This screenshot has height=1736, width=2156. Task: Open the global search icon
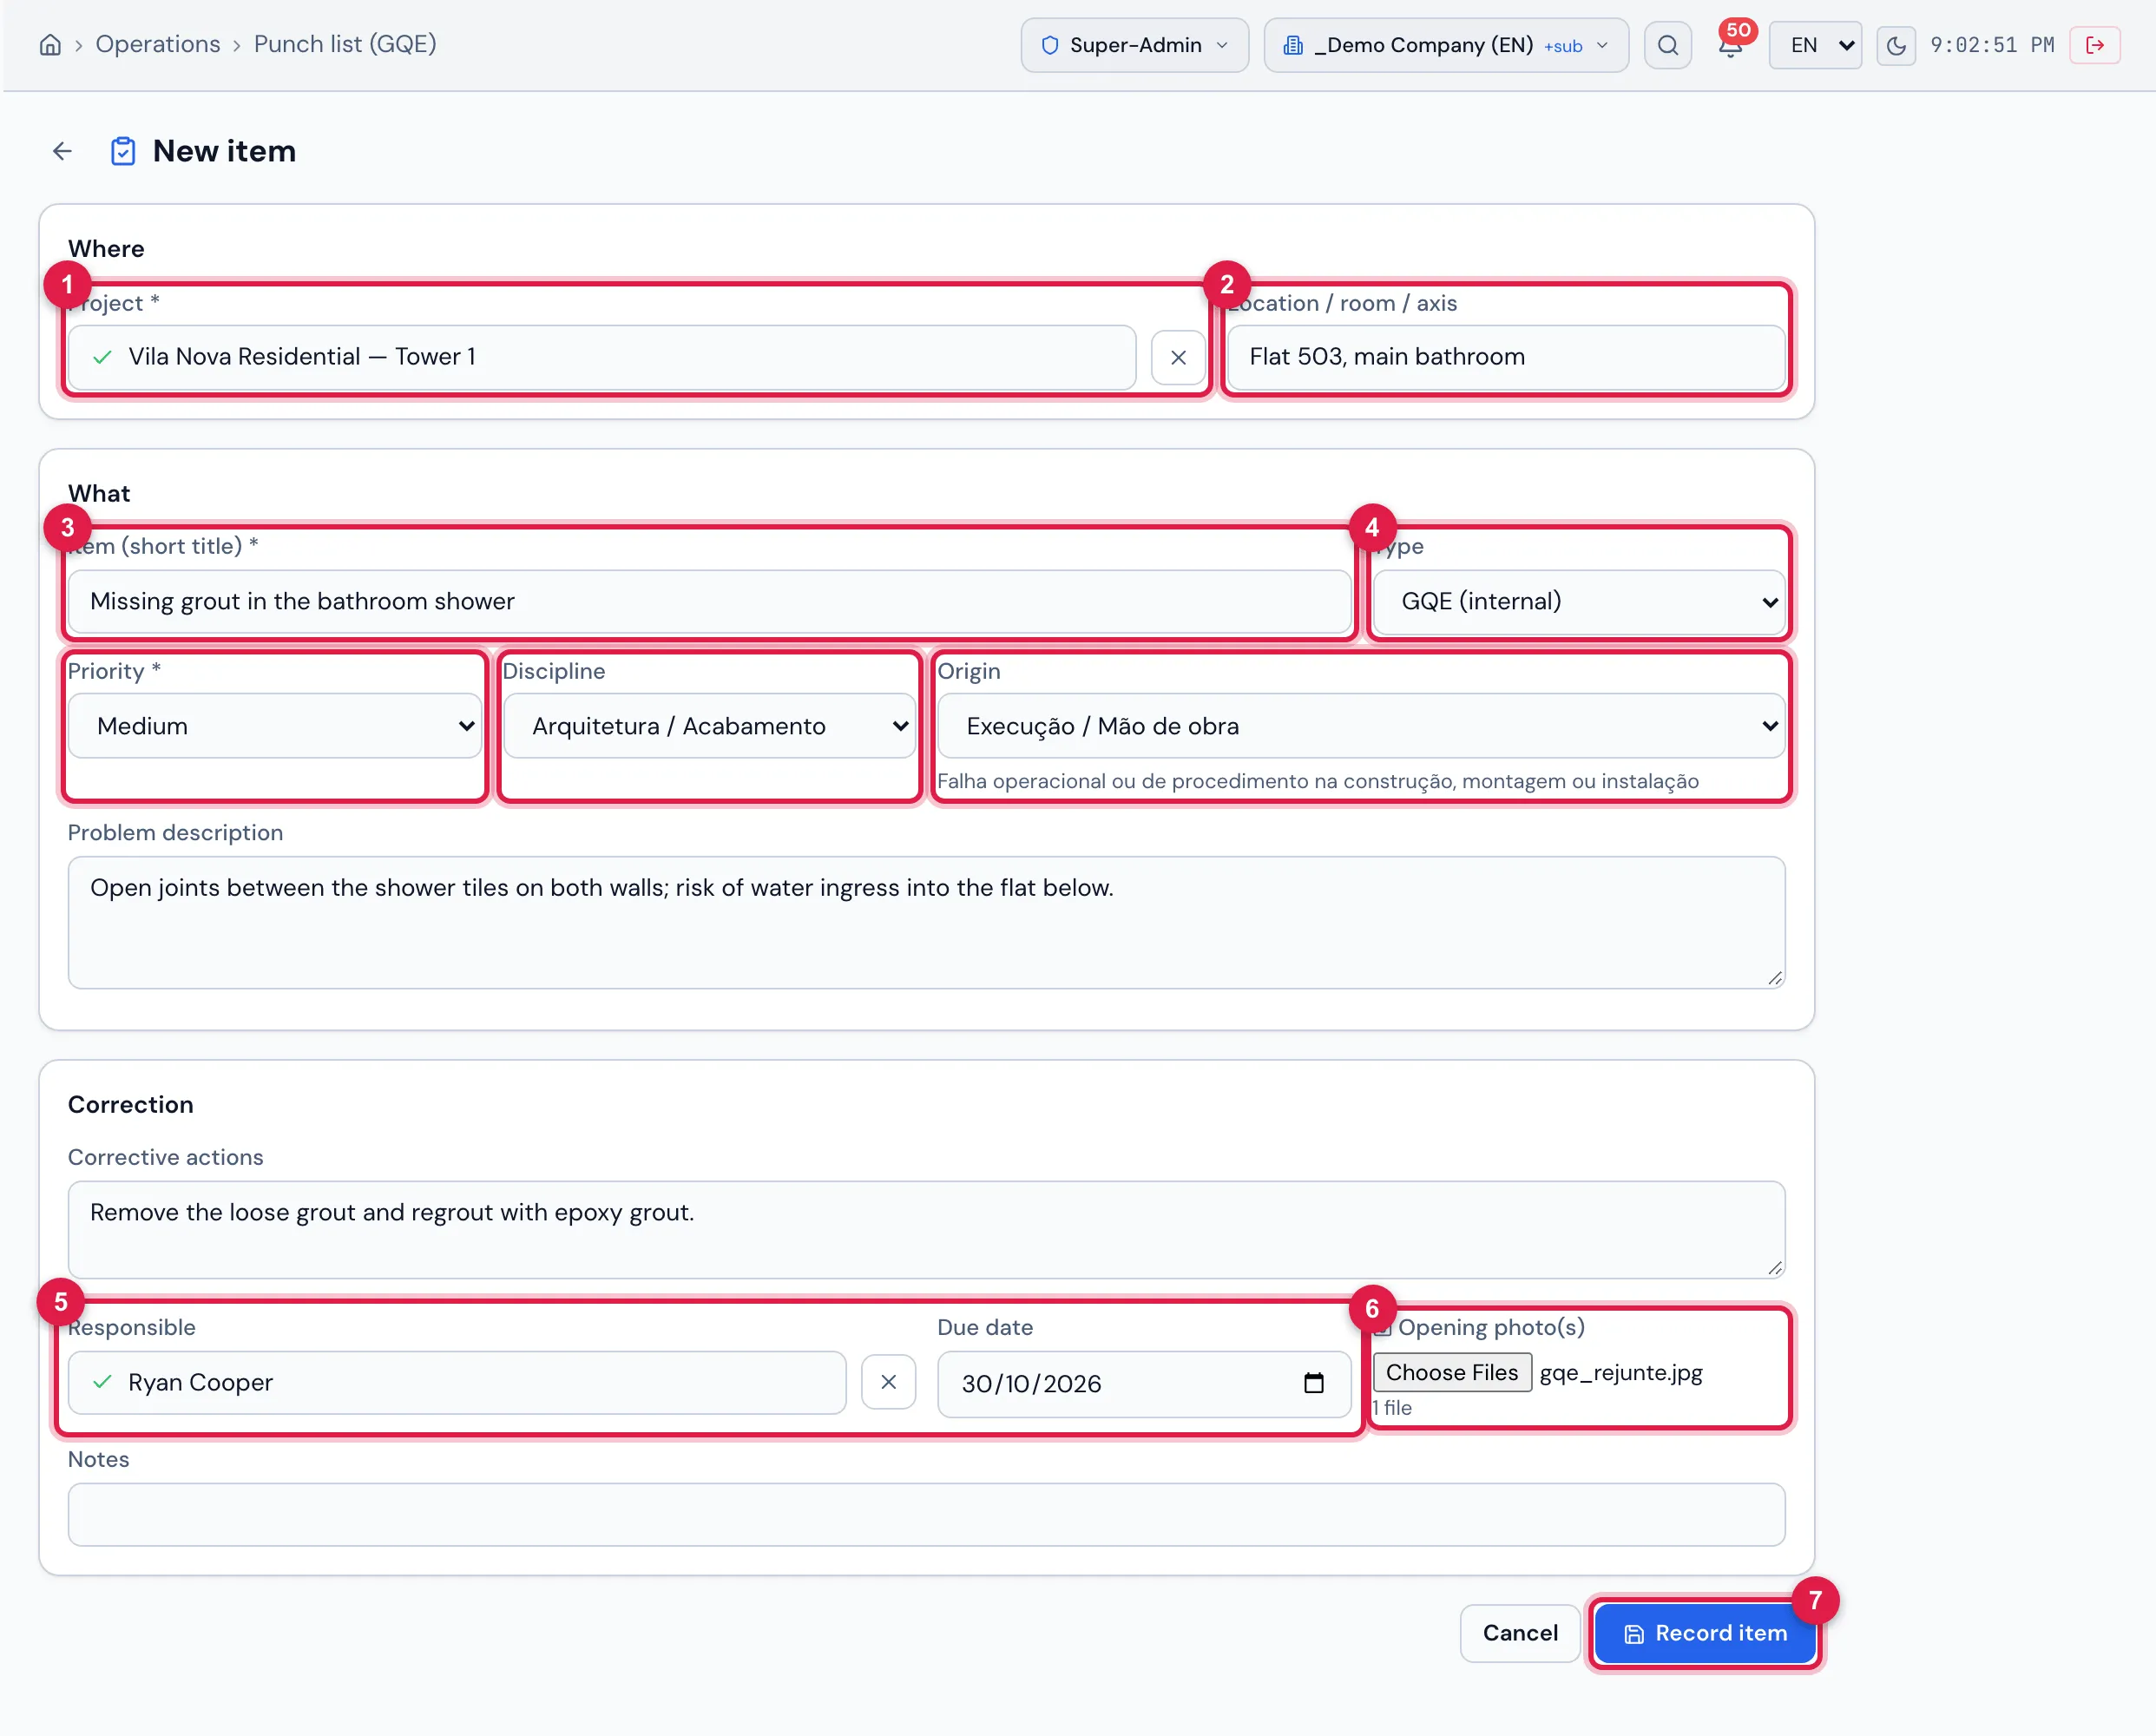[1667, 45]
